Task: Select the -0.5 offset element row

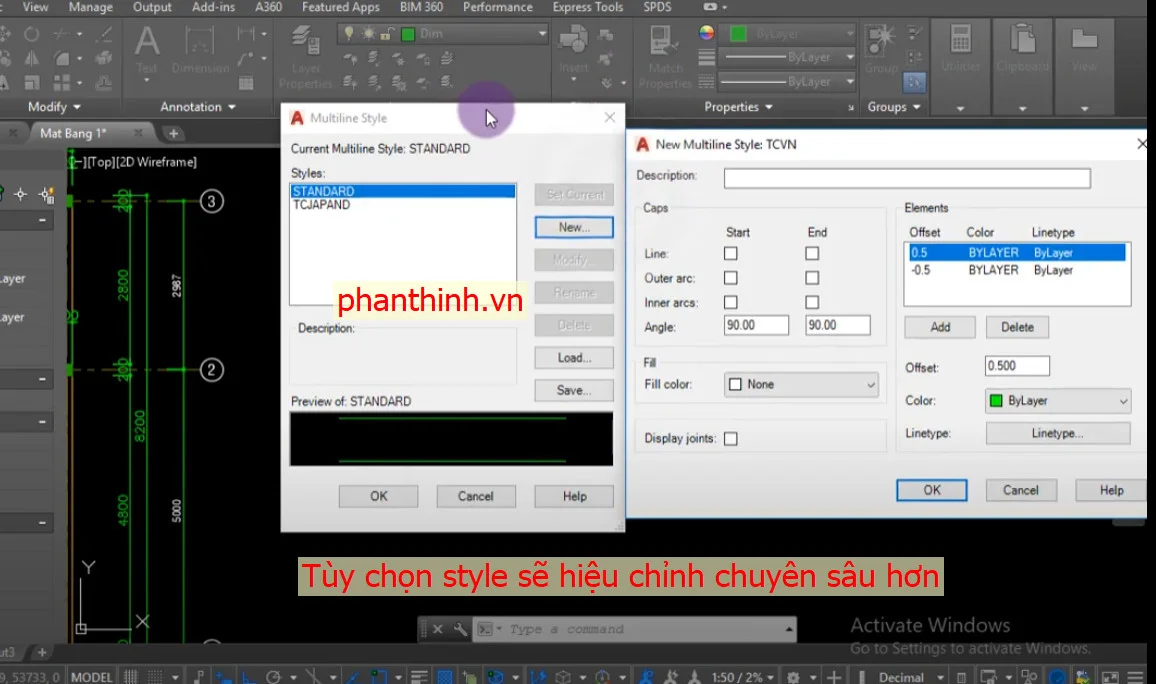Action: (1017, 271)
